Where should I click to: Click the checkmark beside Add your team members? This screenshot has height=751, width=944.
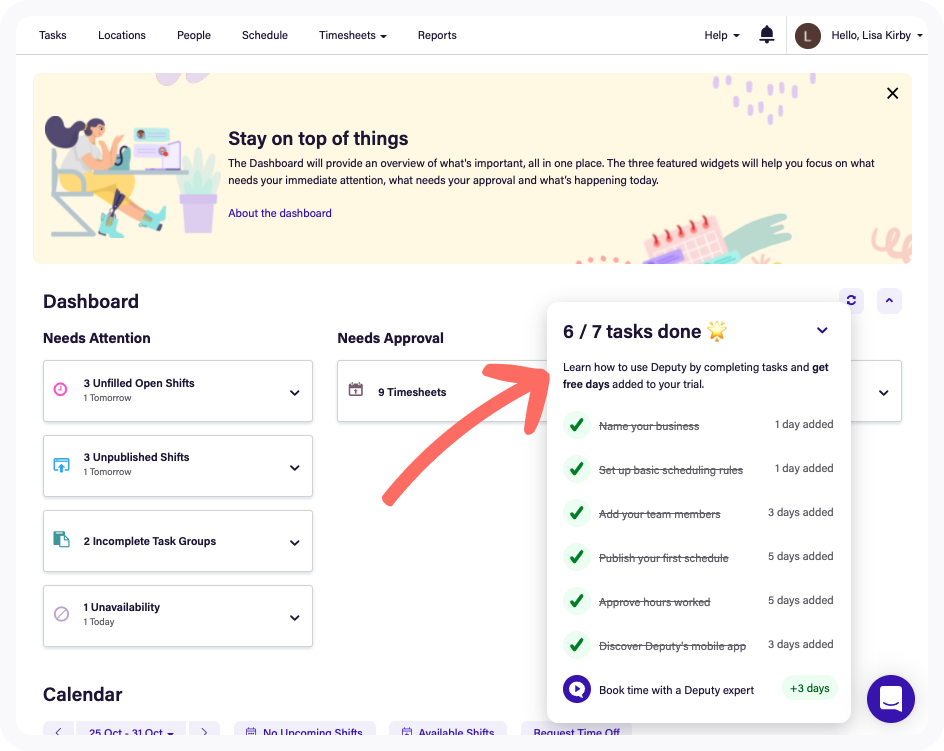pos(577,513)
